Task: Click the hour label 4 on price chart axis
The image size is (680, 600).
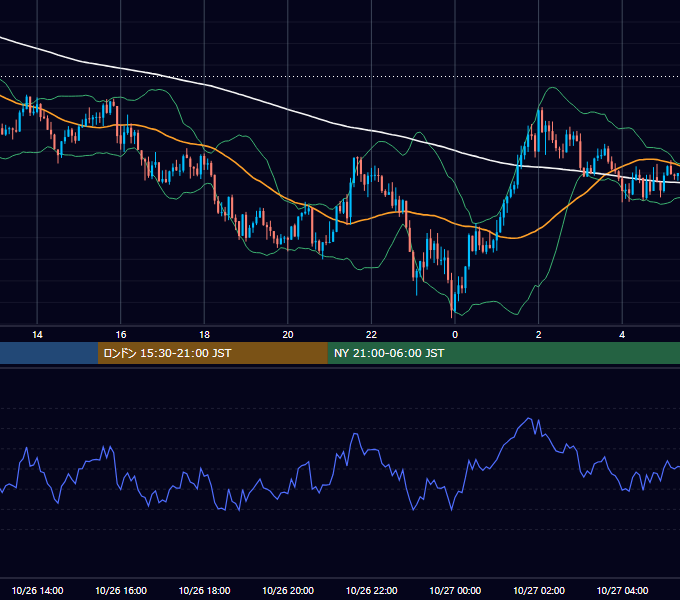Action: (x=622, y=335)
